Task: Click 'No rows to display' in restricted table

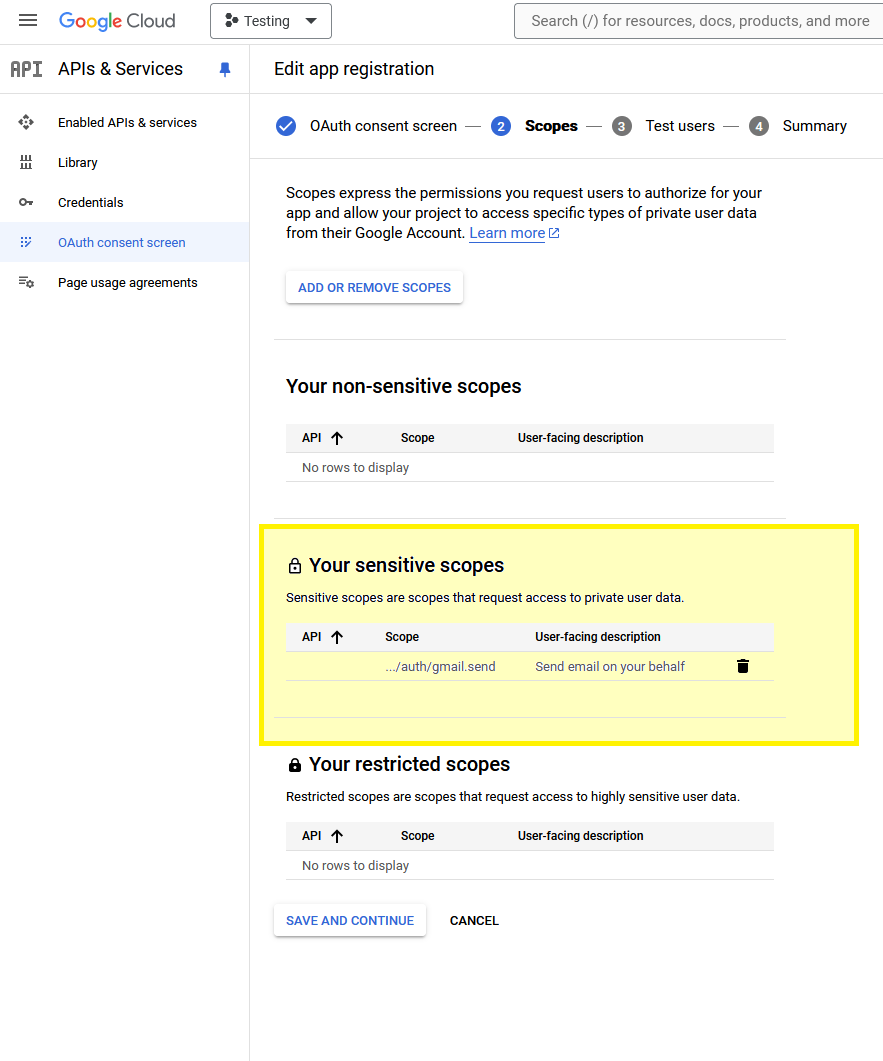Action: (355, 865)
